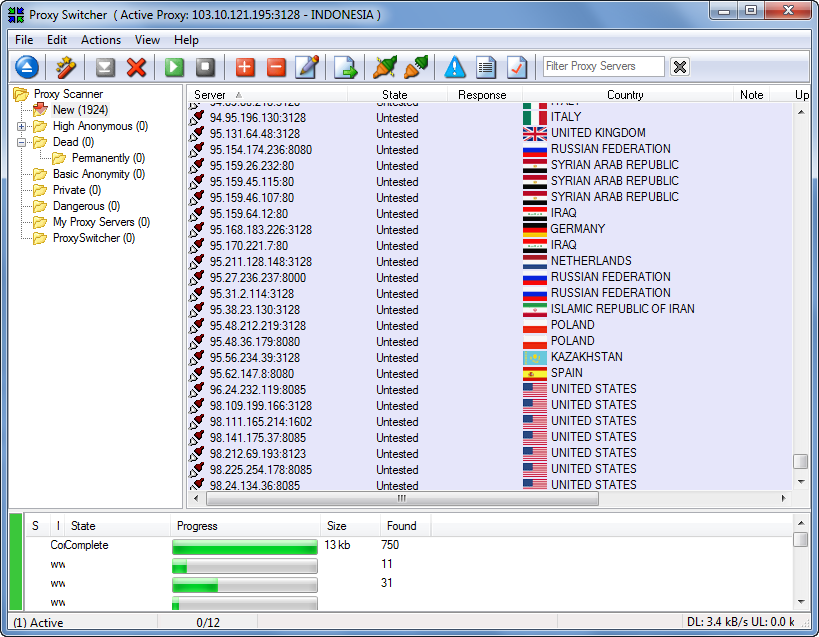Select the New (1924) folder
The width and height of the screenshot is (819, 637).
tap(80, 110)
